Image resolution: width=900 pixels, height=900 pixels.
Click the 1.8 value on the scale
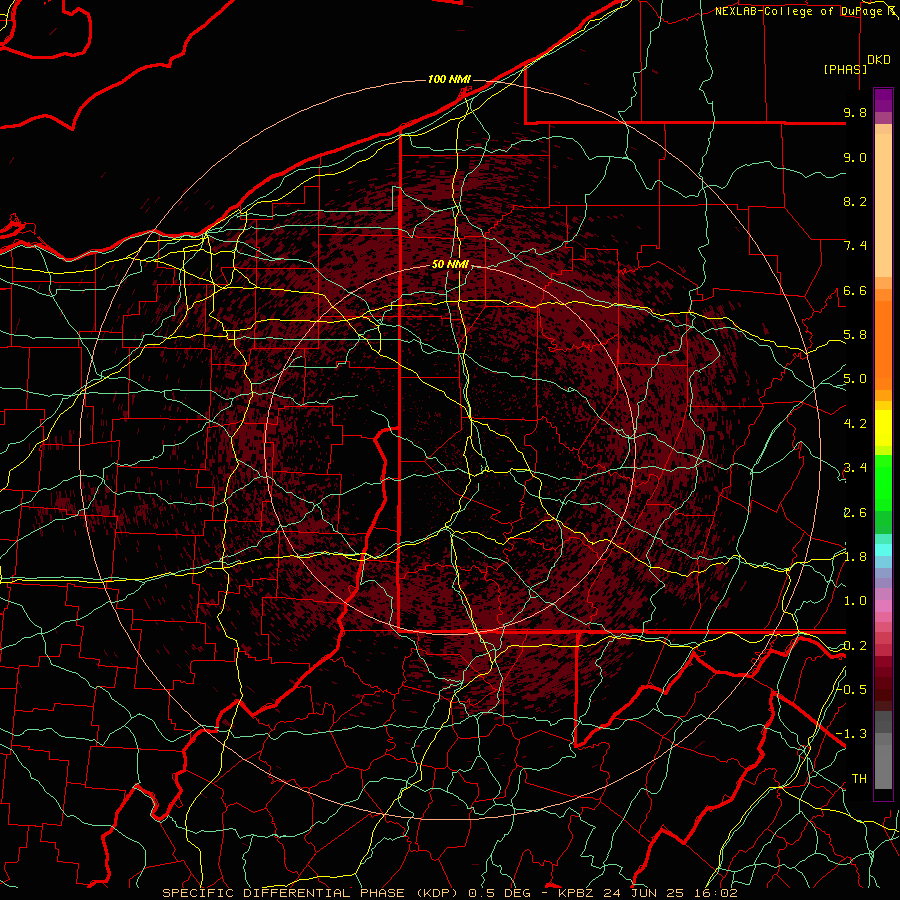(x=855, y=557)
